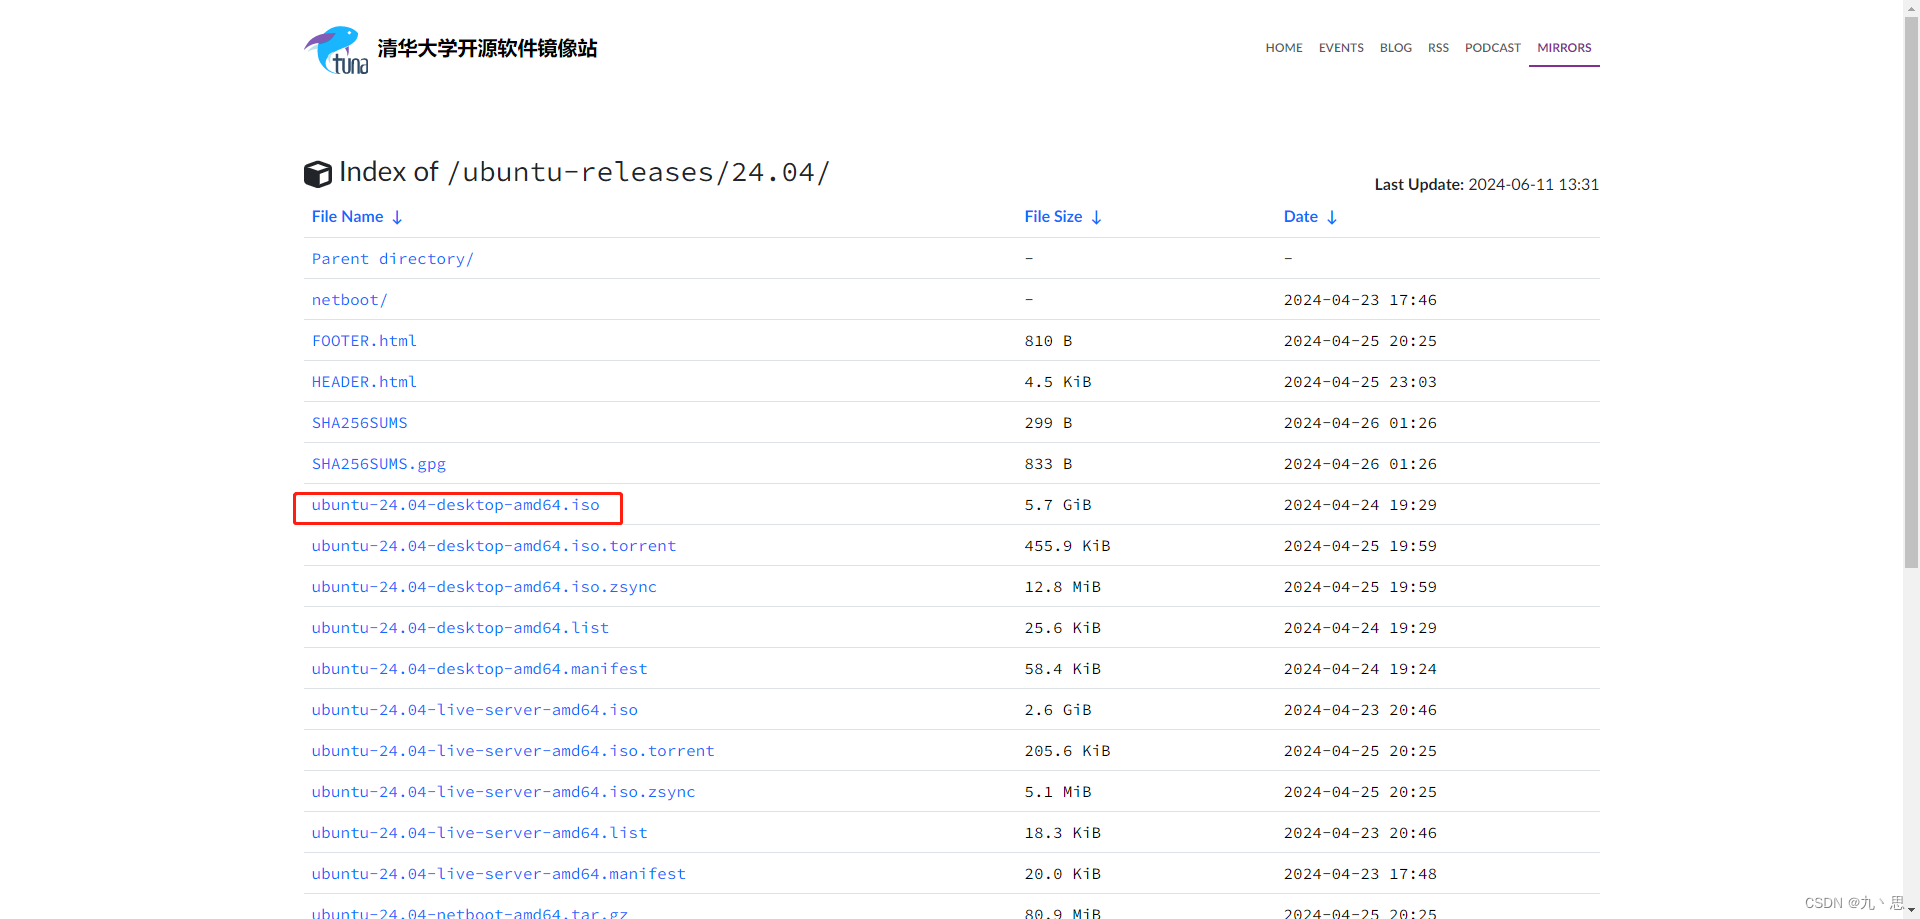This screenshot has height=919, width=1920.
Task: Sort by Date column header
Action: click(x=1300, y=217)
